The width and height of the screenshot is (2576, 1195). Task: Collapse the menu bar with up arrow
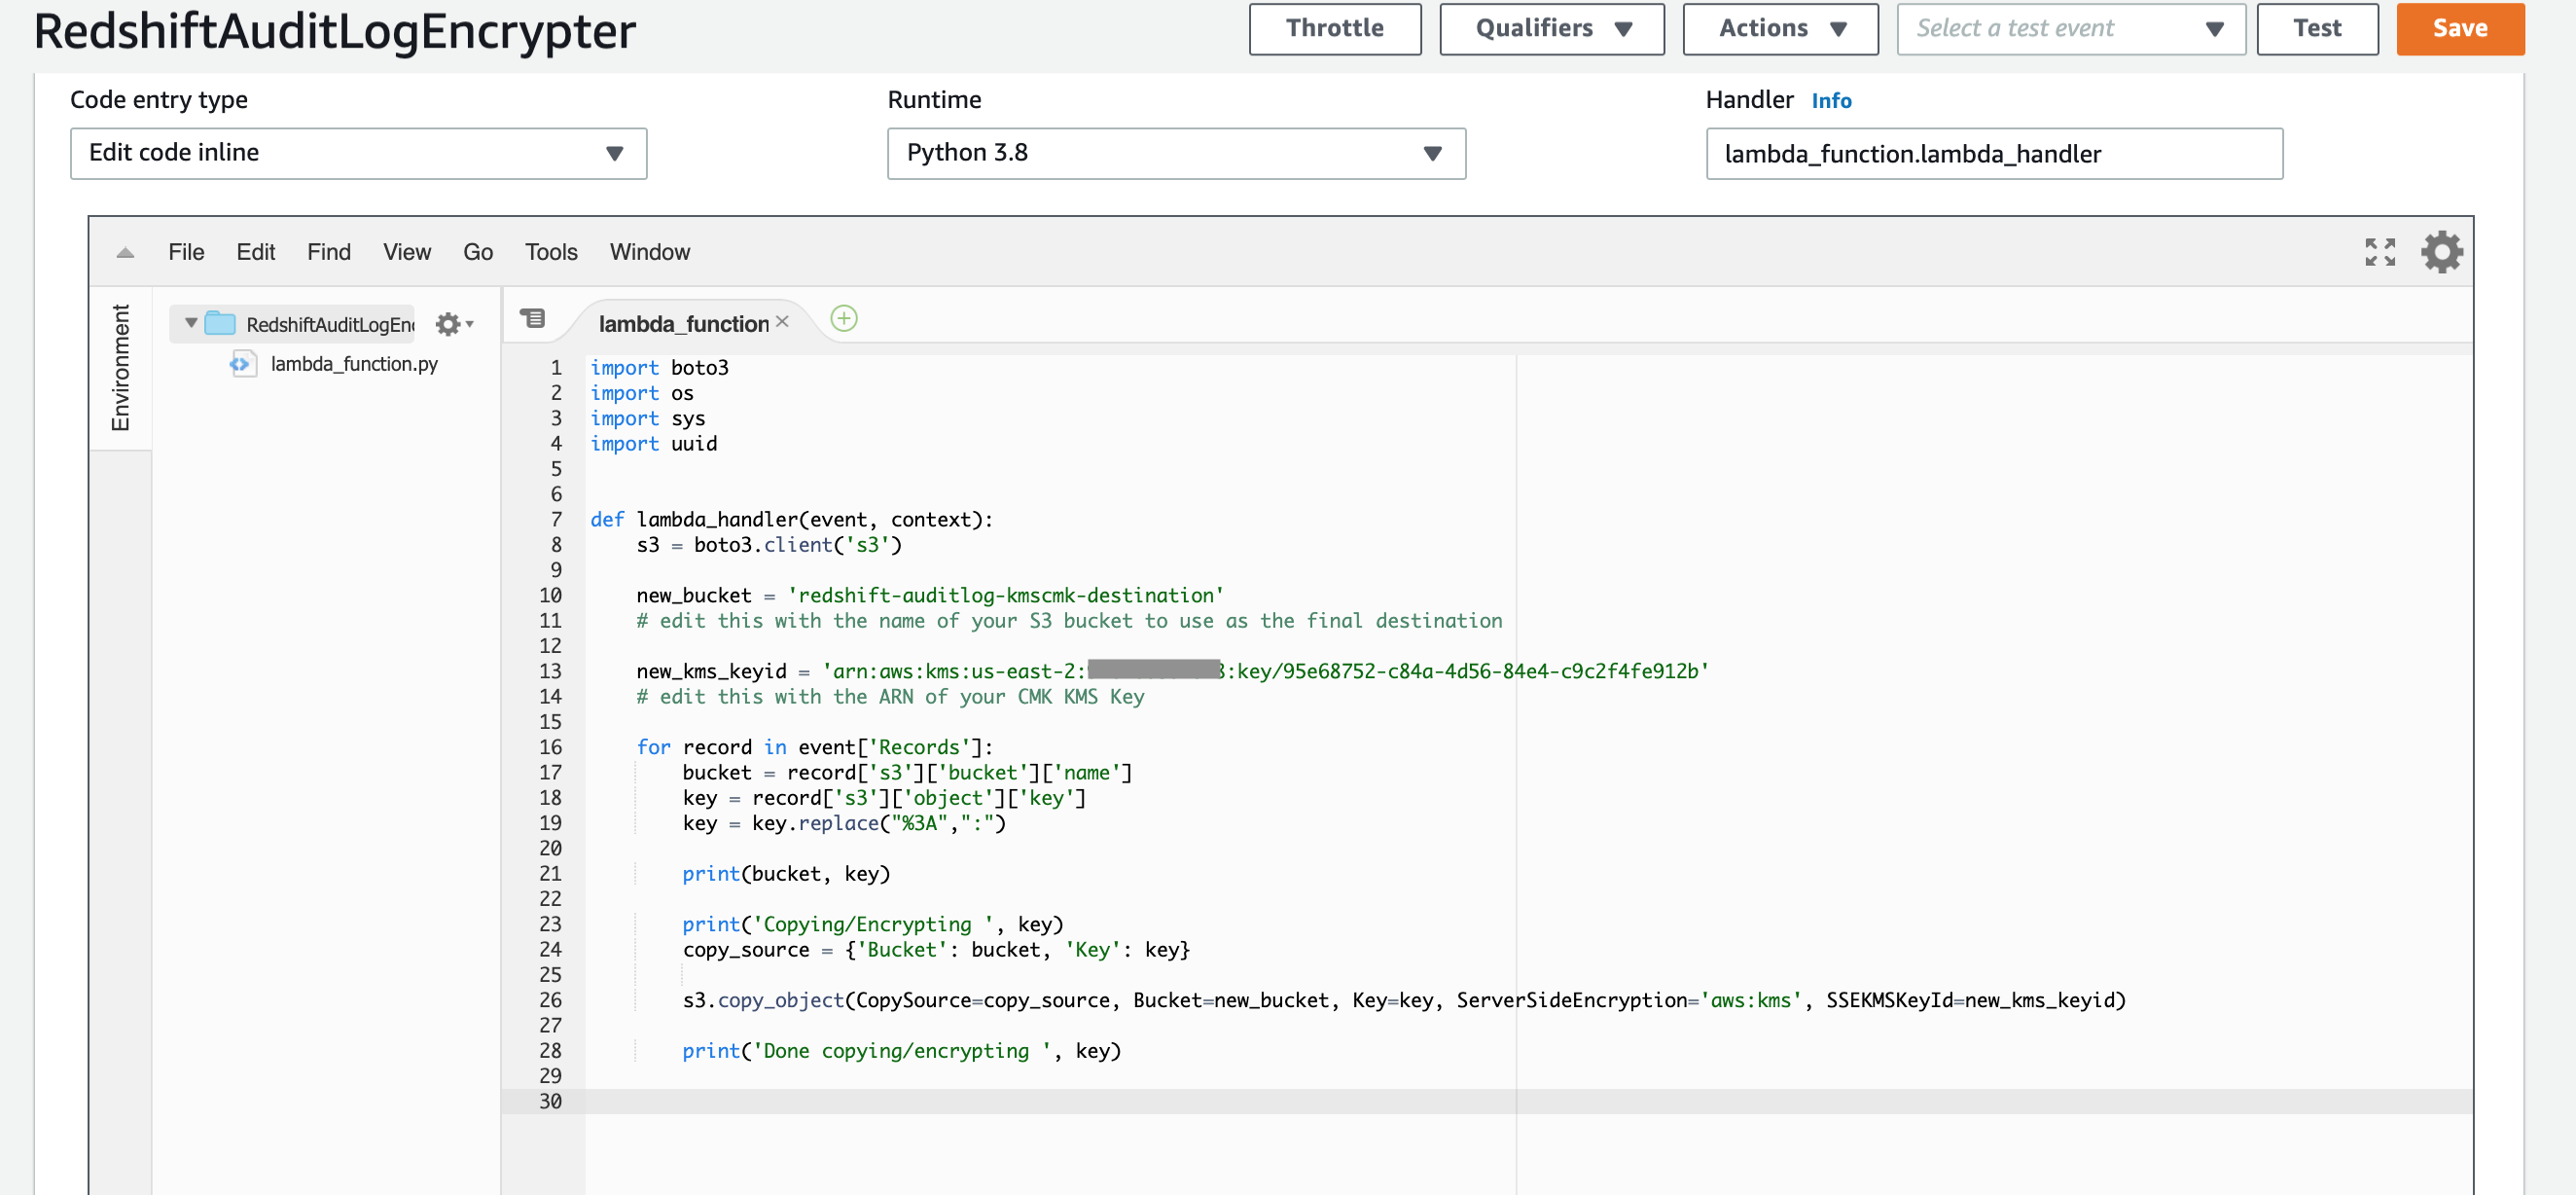pyautogui.click(x=125, y=253)
